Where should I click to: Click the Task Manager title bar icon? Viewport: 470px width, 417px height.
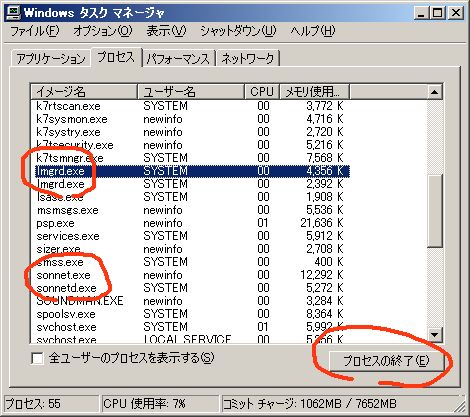pyautogui.click(x=14, y=12)
